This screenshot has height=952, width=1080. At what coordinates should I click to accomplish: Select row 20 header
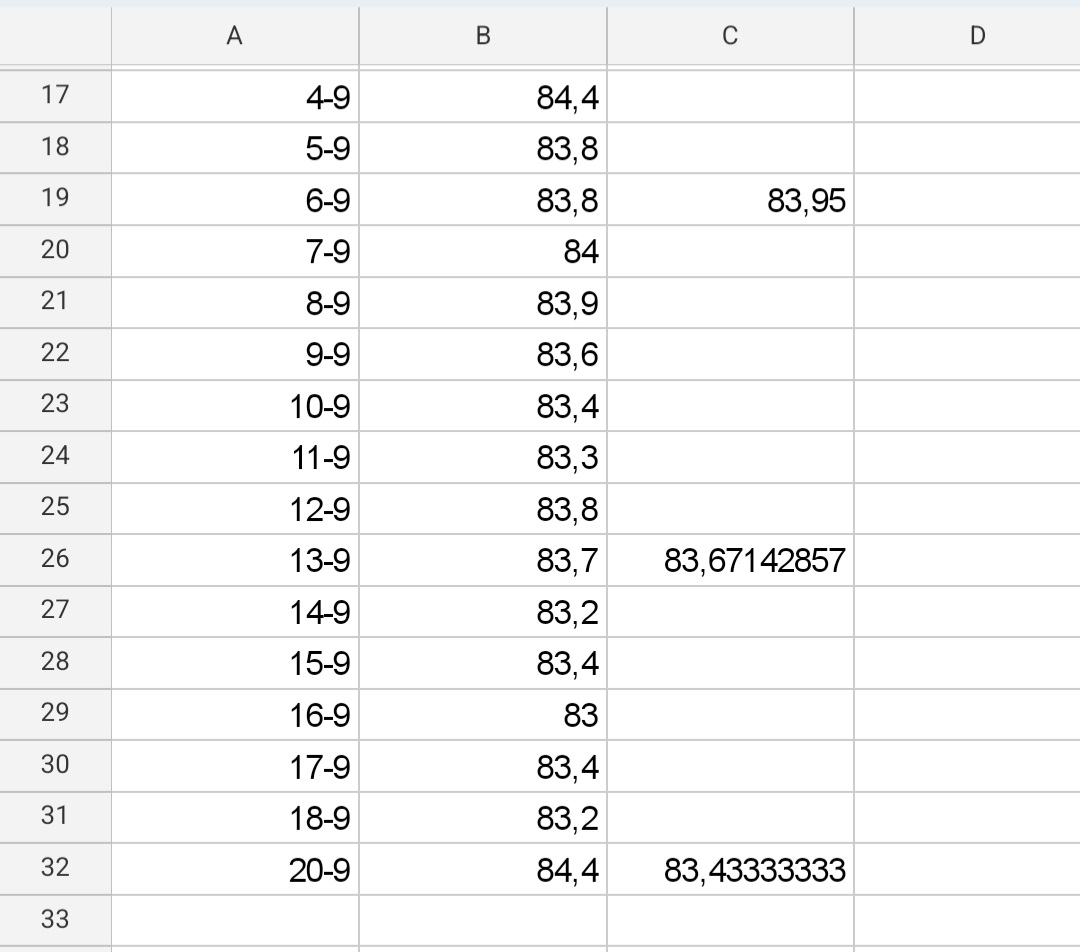coord(55,252)
